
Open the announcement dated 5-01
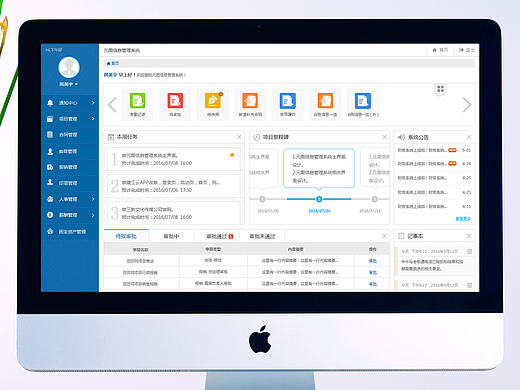[434, 150]
